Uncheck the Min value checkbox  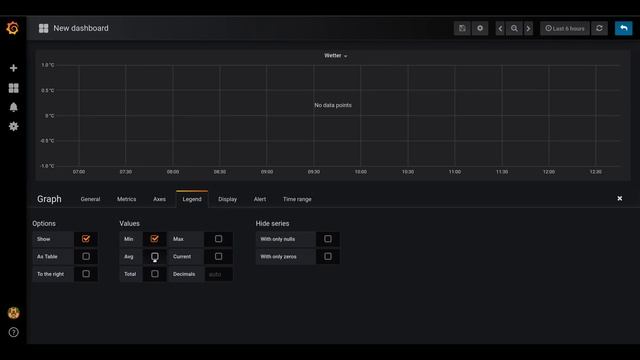154,239
